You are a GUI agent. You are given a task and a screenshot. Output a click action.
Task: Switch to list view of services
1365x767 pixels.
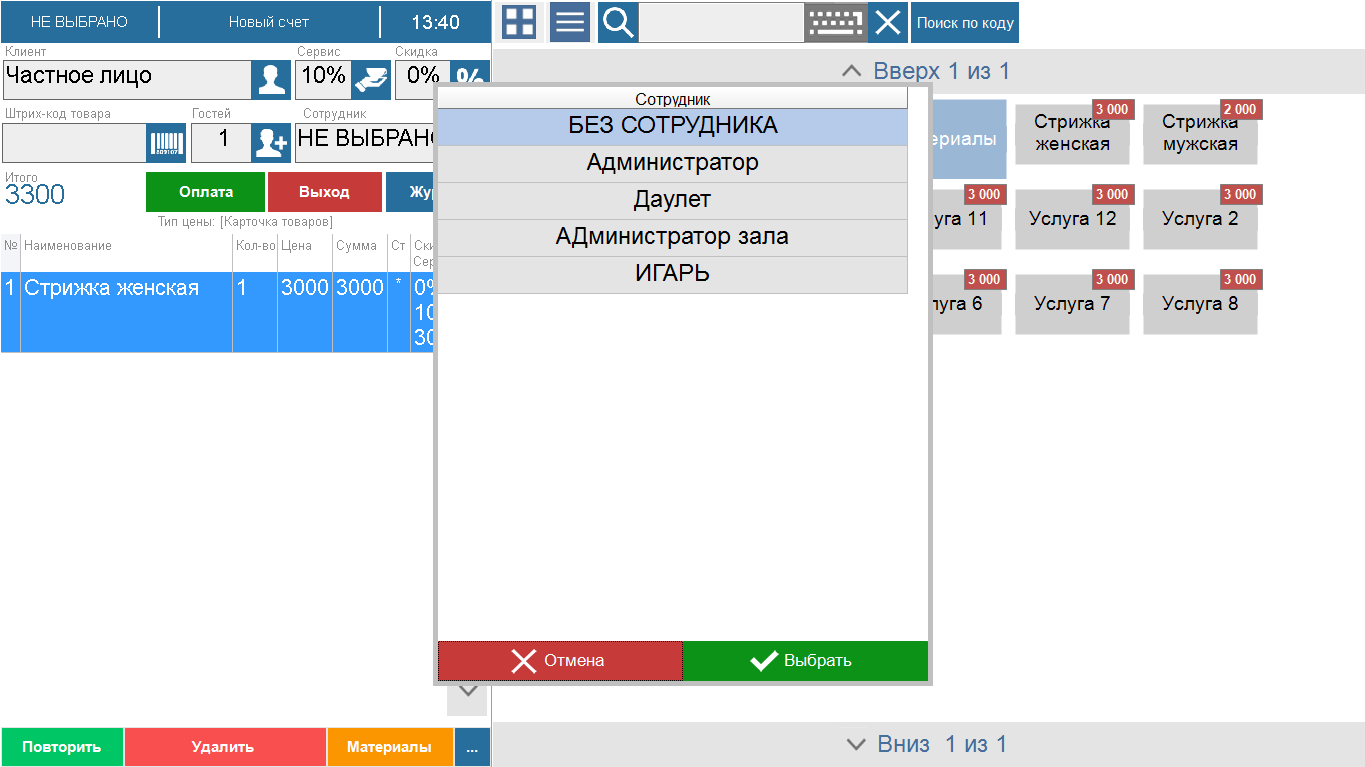click(x=569, y=22)
